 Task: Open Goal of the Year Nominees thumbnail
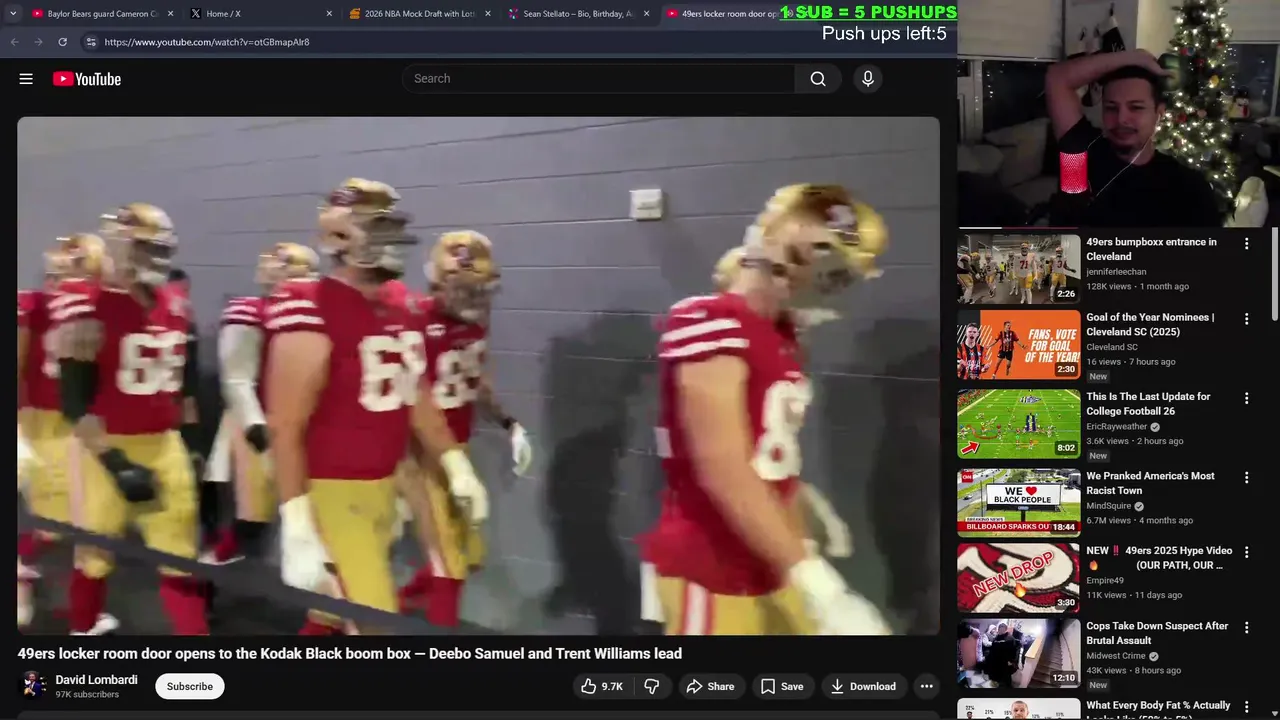pyautogui.click(x=1019, y=344)
